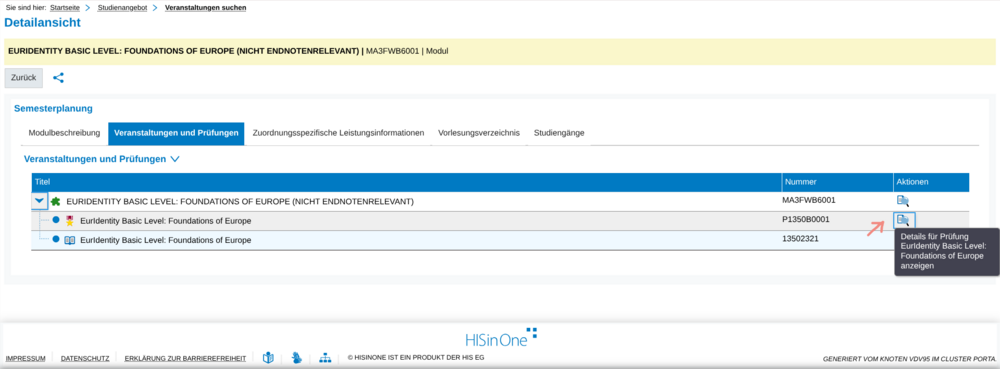Open the Studiengänge tab
1000x369 pixels.
[559, 133]
